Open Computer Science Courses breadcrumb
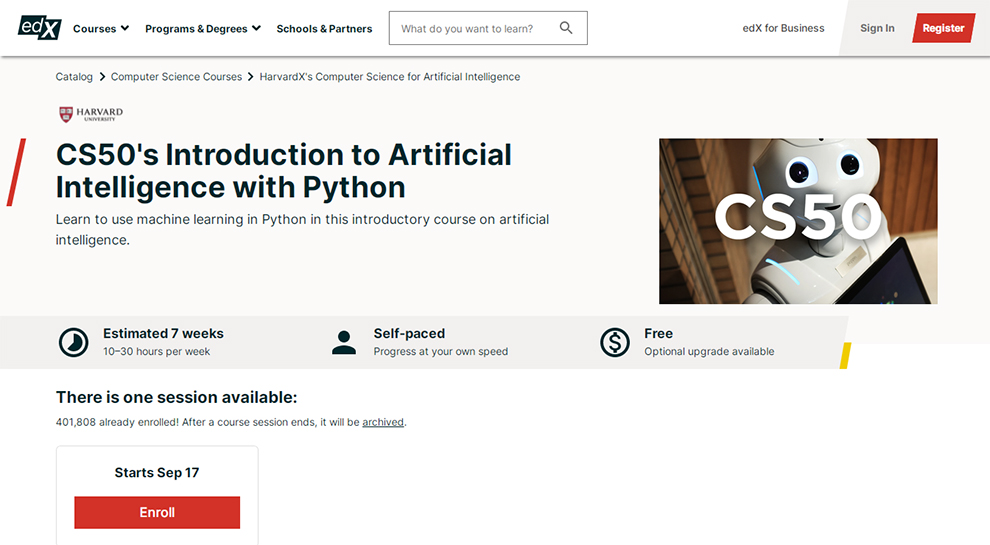The height and width of the screenshot is (545, 990). click(176, 76)
